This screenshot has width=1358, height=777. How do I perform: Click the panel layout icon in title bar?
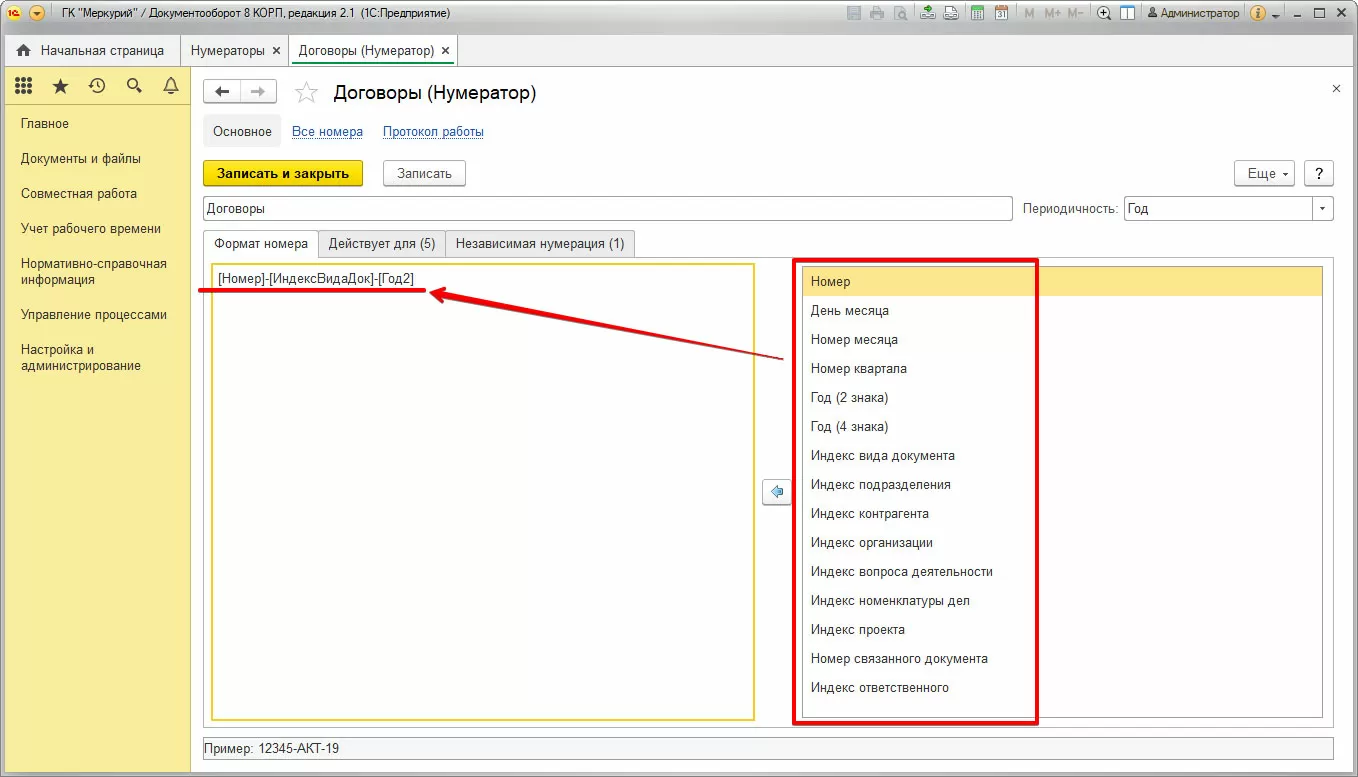coord(1127,13)
